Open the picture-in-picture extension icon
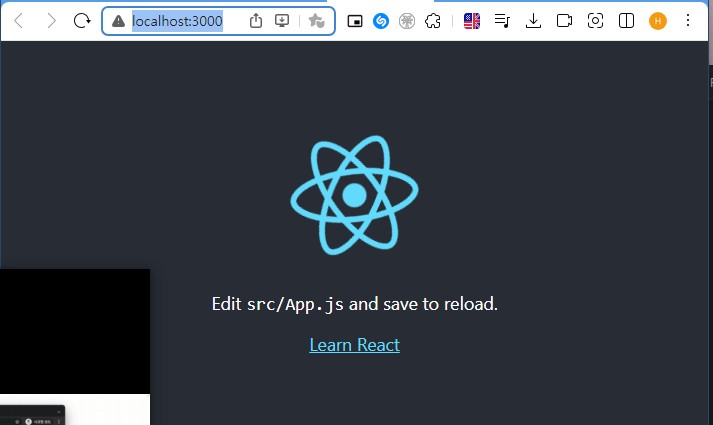The width and height of the screenshot is (713, 425). tap(355, 21)
